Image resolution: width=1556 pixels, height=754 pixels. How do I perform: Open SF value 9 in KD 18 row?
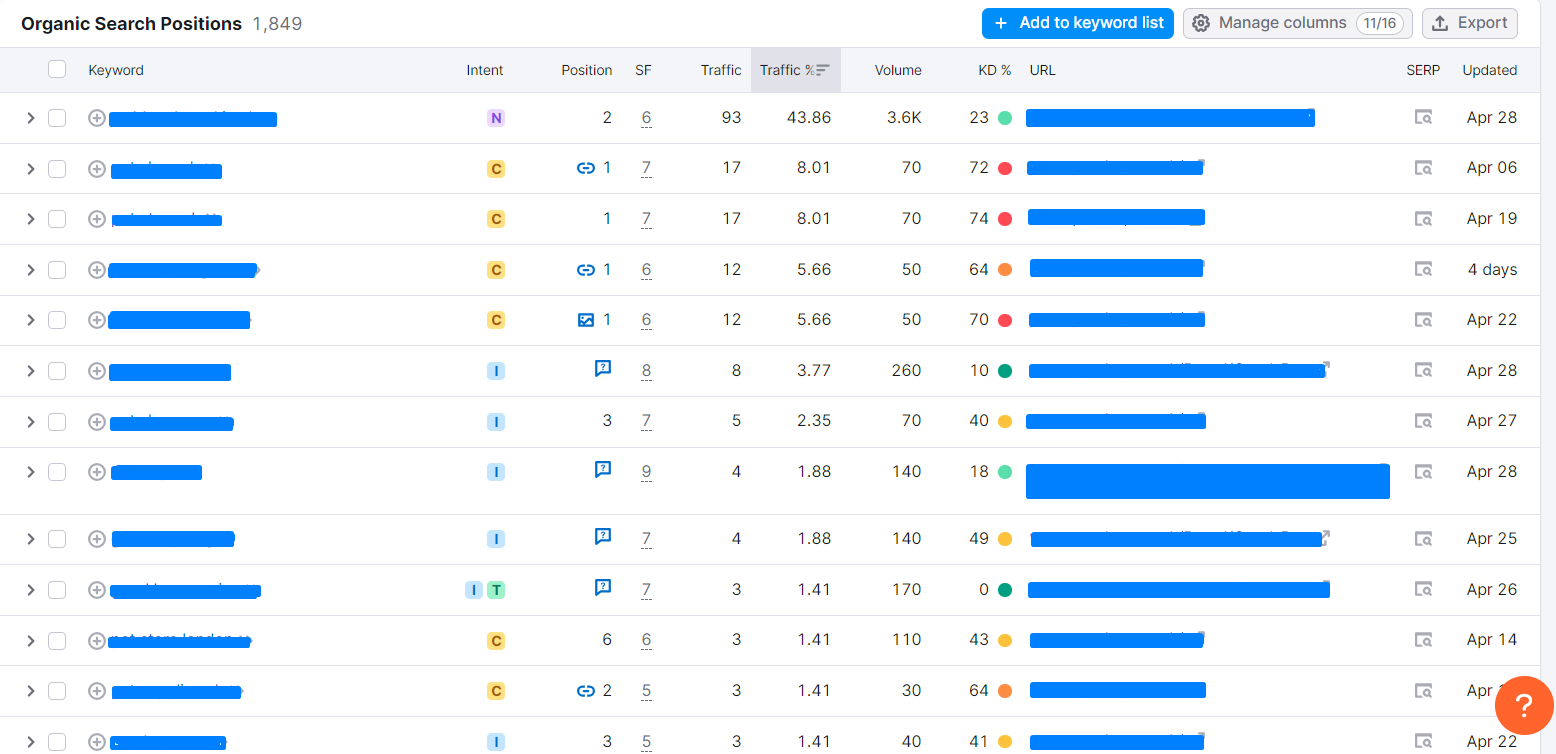point(646,472)
